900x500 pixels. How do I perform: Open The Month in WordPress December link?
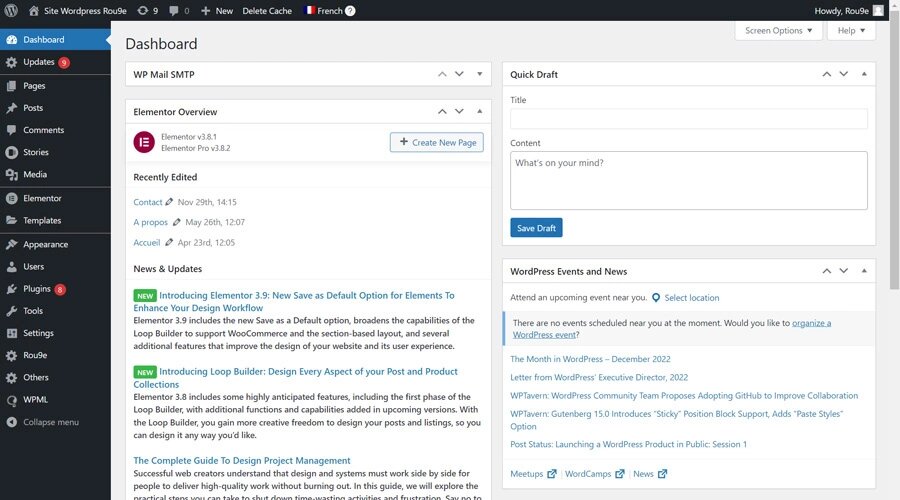(x=590, y=359)
